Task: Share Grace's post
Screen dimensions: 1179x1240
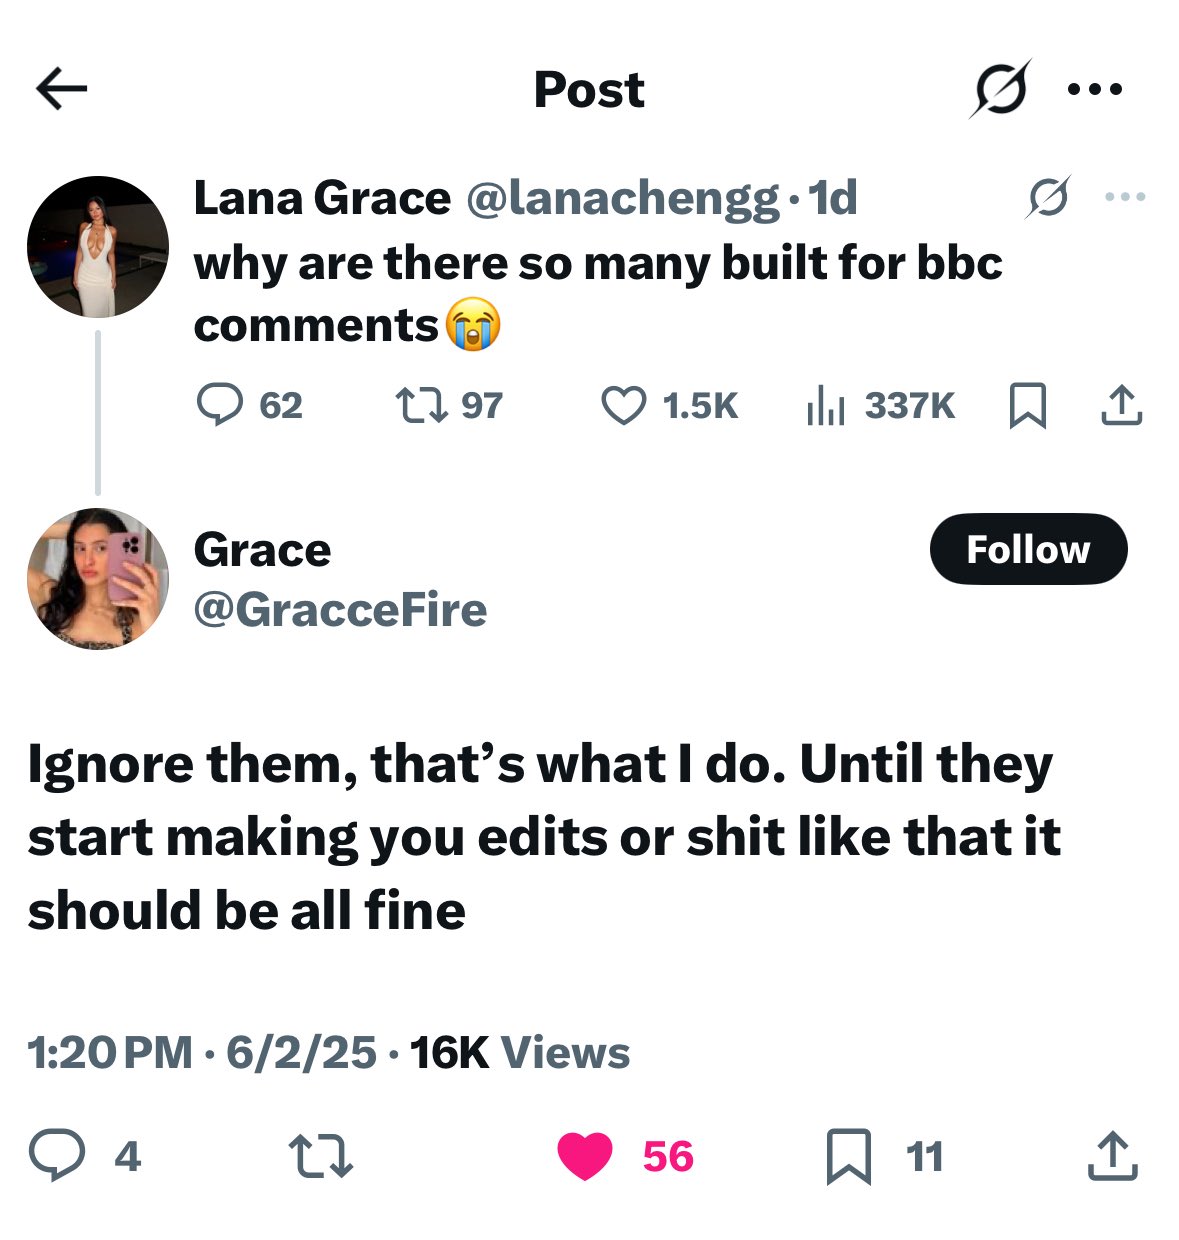Action: pyautogui.click(x=1112, y=1156)
